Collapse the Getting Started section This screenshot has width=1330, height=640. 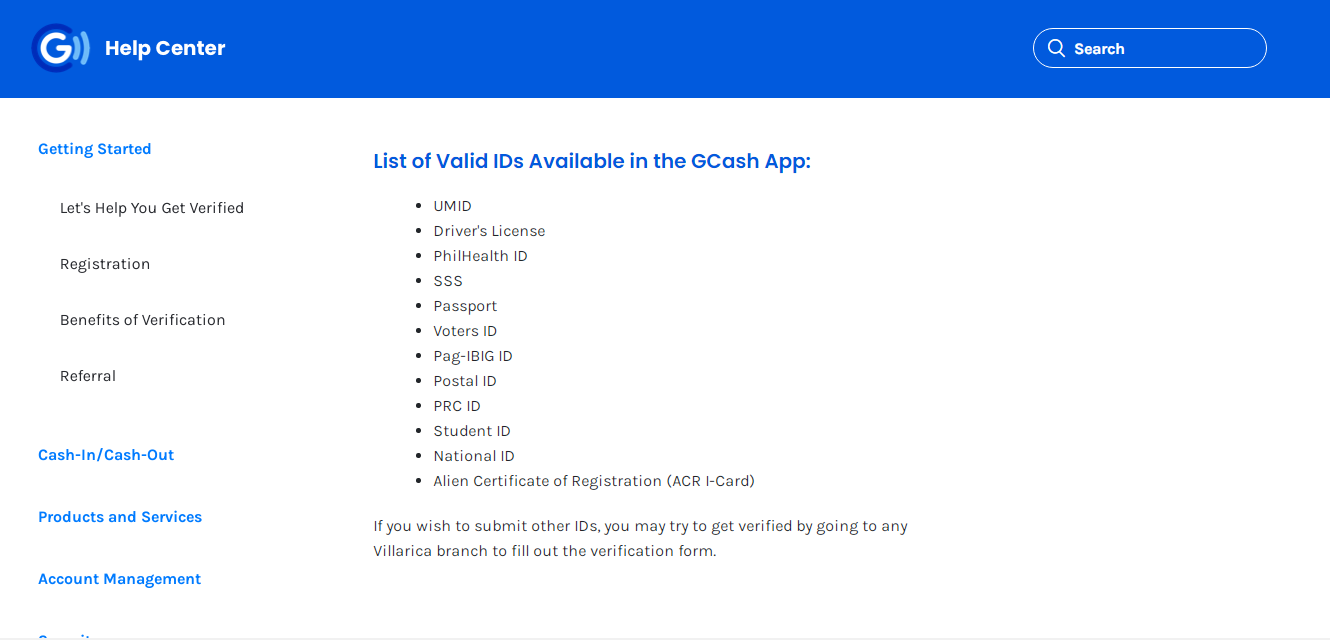(94, 149)
